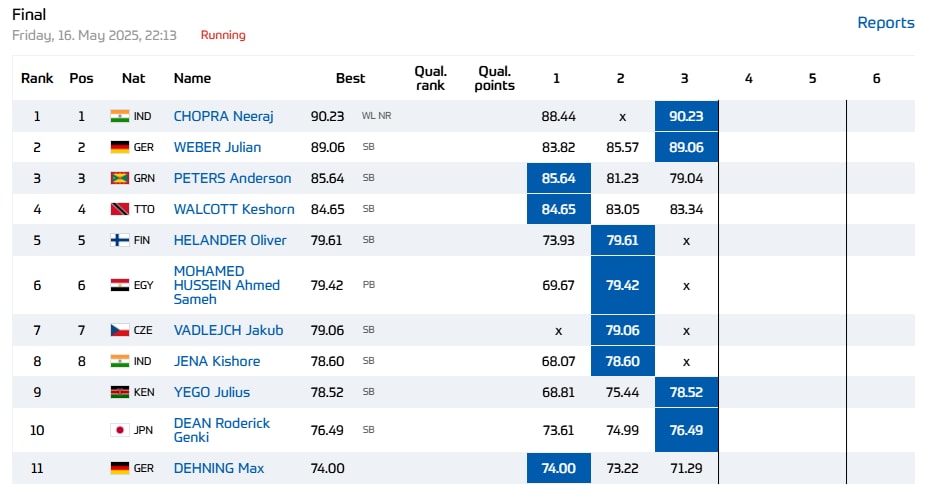Click the Egypt flag icon
This screenshot has width=927, height=498.
pyautogui.click(x=119, y=285)
